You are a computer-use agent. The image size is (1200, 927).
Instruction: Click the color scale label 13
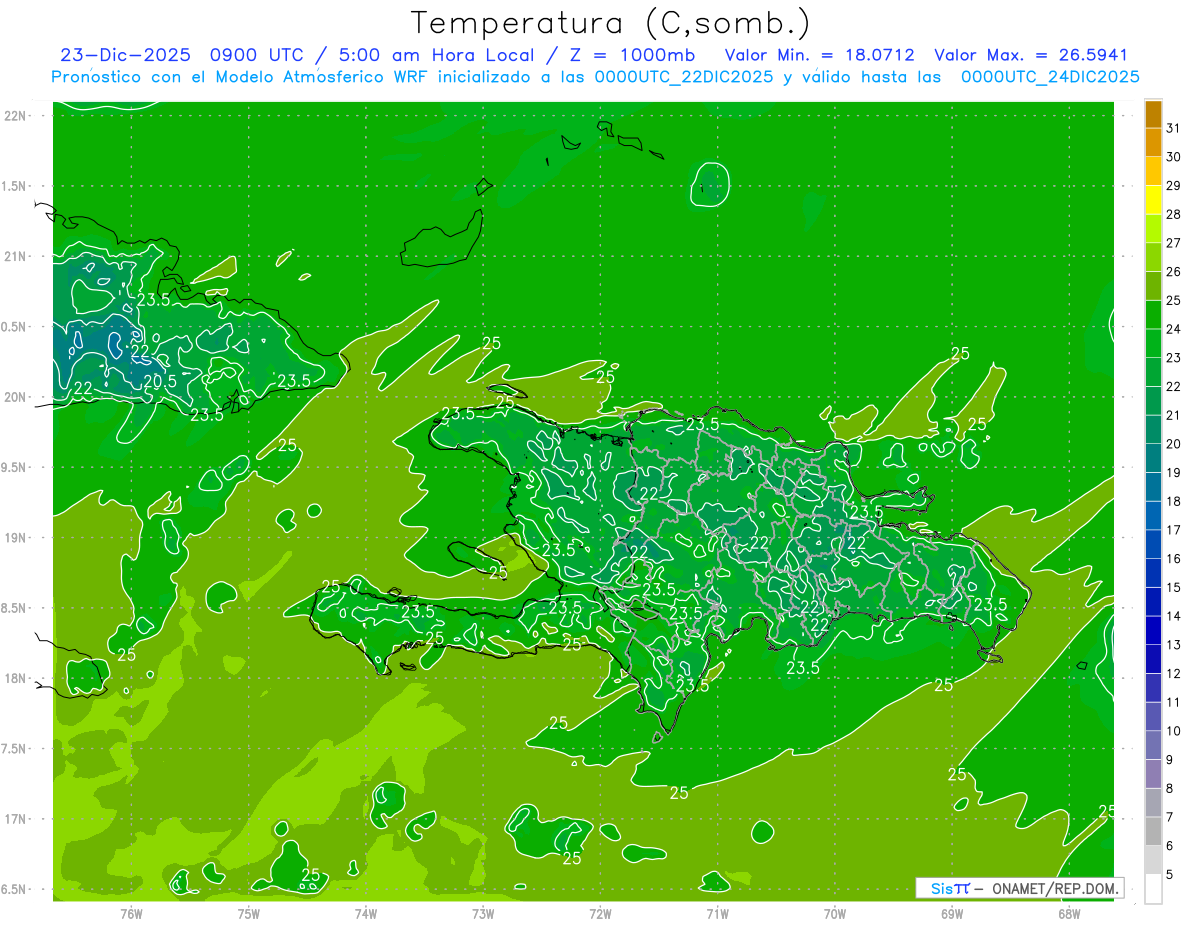(x=1173, y=645)
